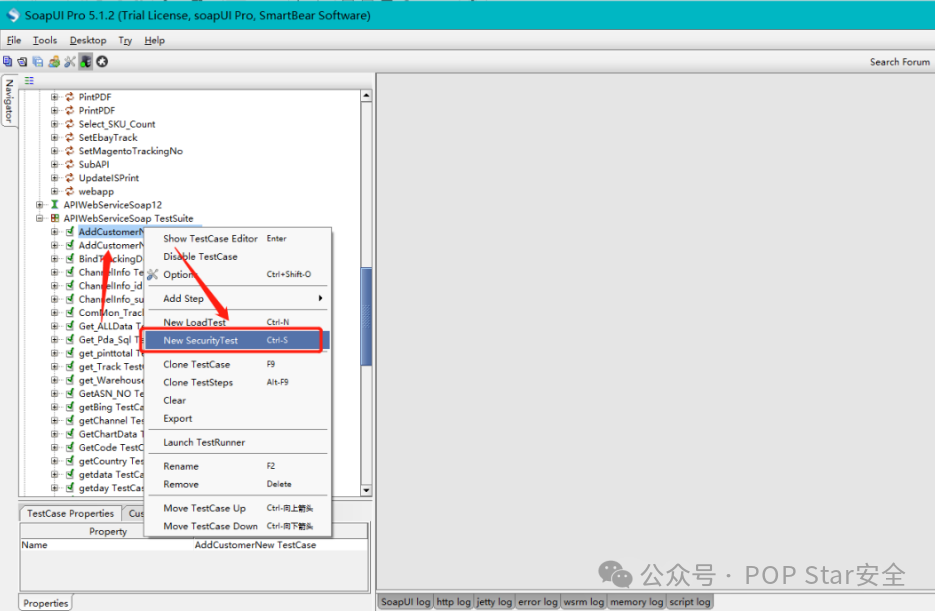Click the get_Track test case icon
935x612 pixels.
(x=70, y=366)
